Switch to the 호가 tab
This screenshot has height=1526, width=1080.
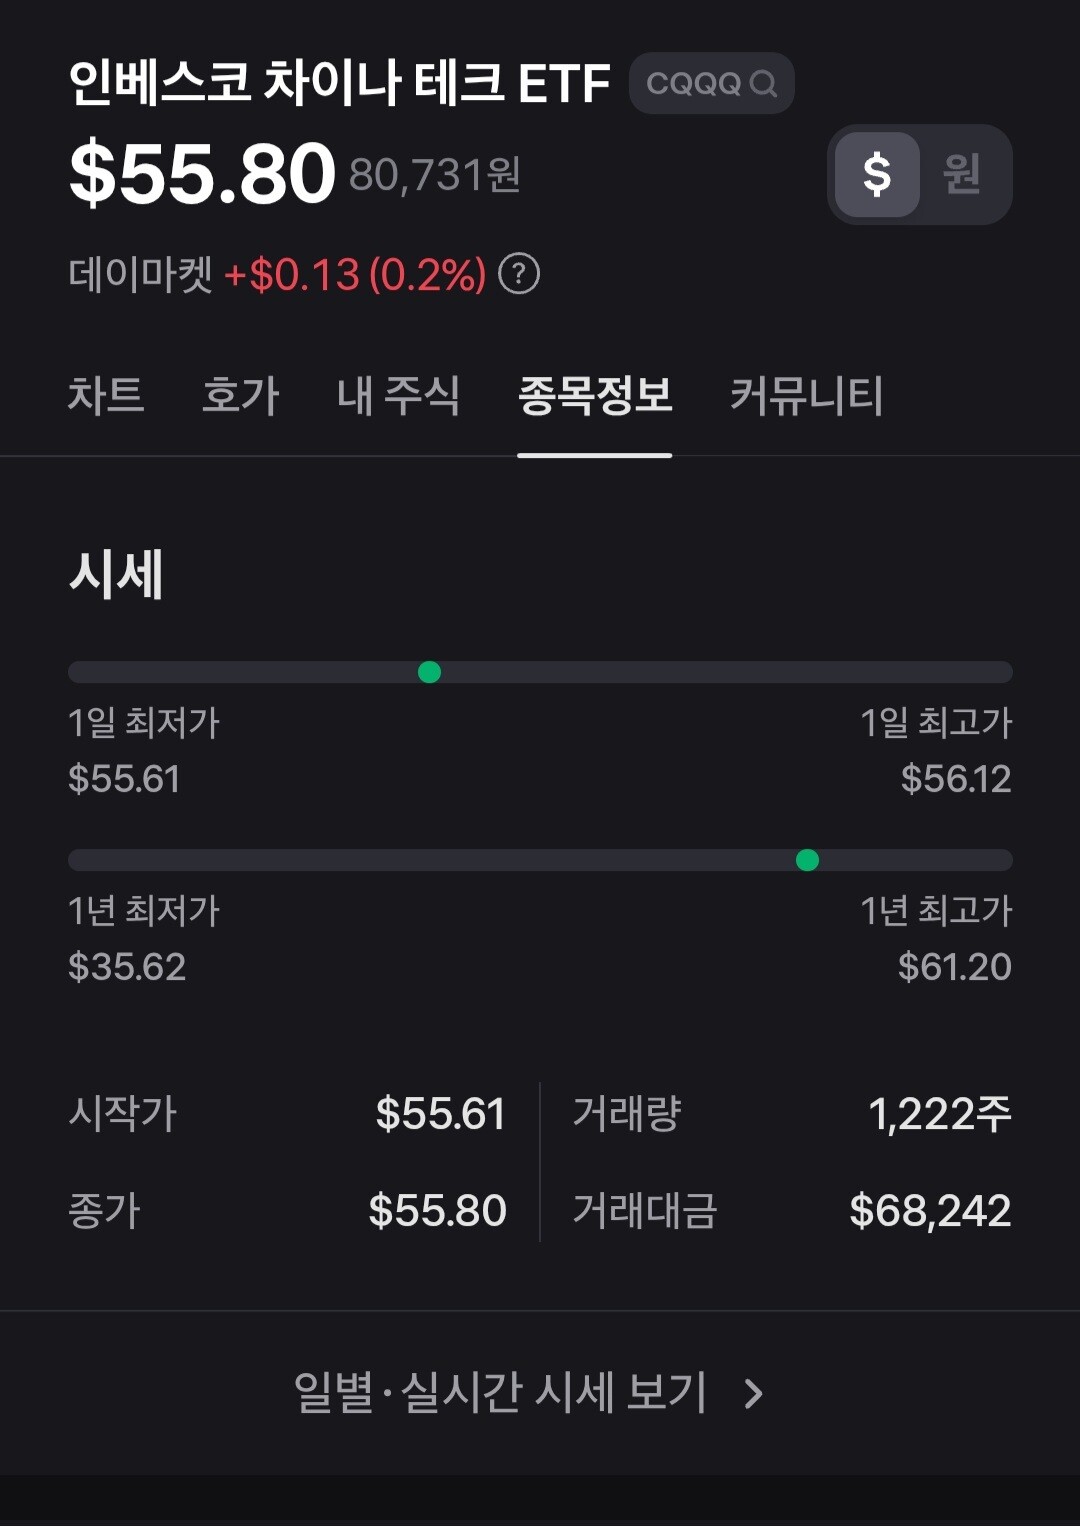(x=241, y=395)
